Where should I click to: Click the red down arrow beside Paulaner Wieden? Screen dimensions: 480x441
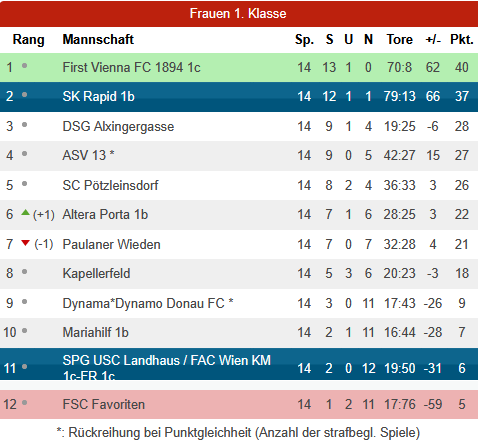click(x=25, y=243)
